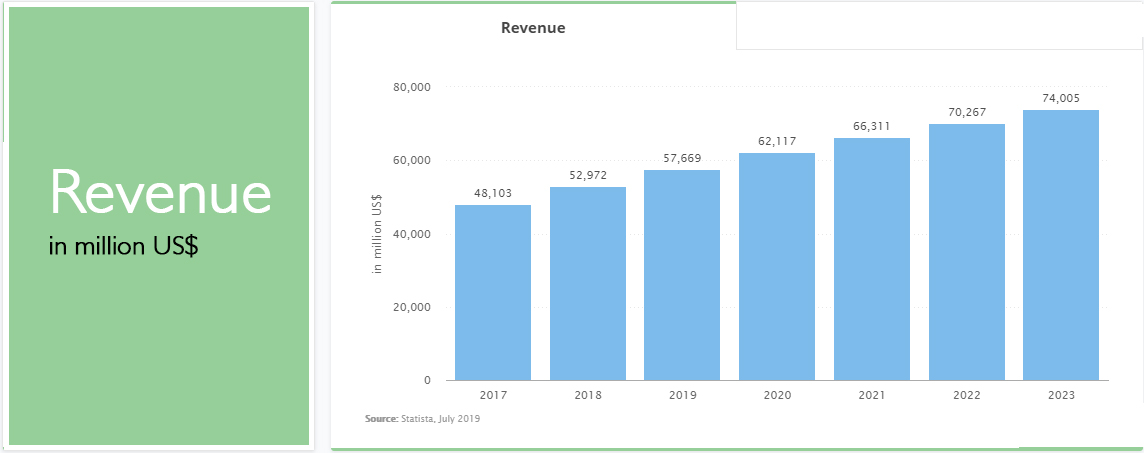
Task: Click the 2022 x-axis year label
Action: click(x=967, y=395)
